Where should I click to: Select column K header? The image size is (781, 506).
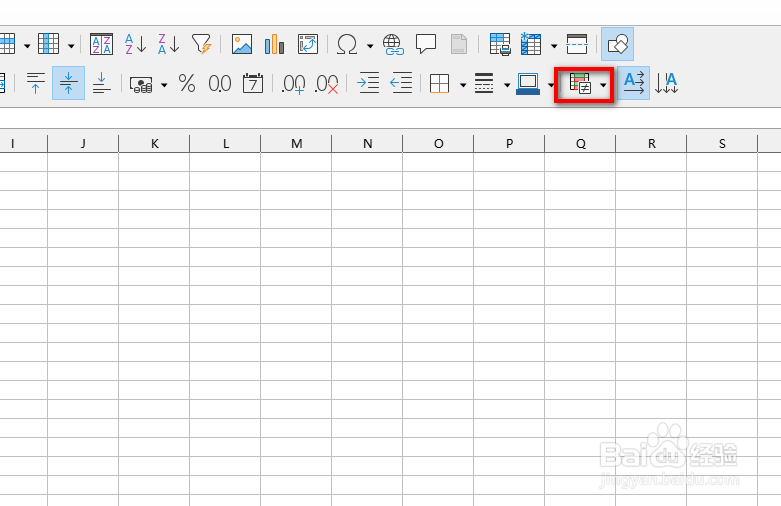click(x=154, y=143)
